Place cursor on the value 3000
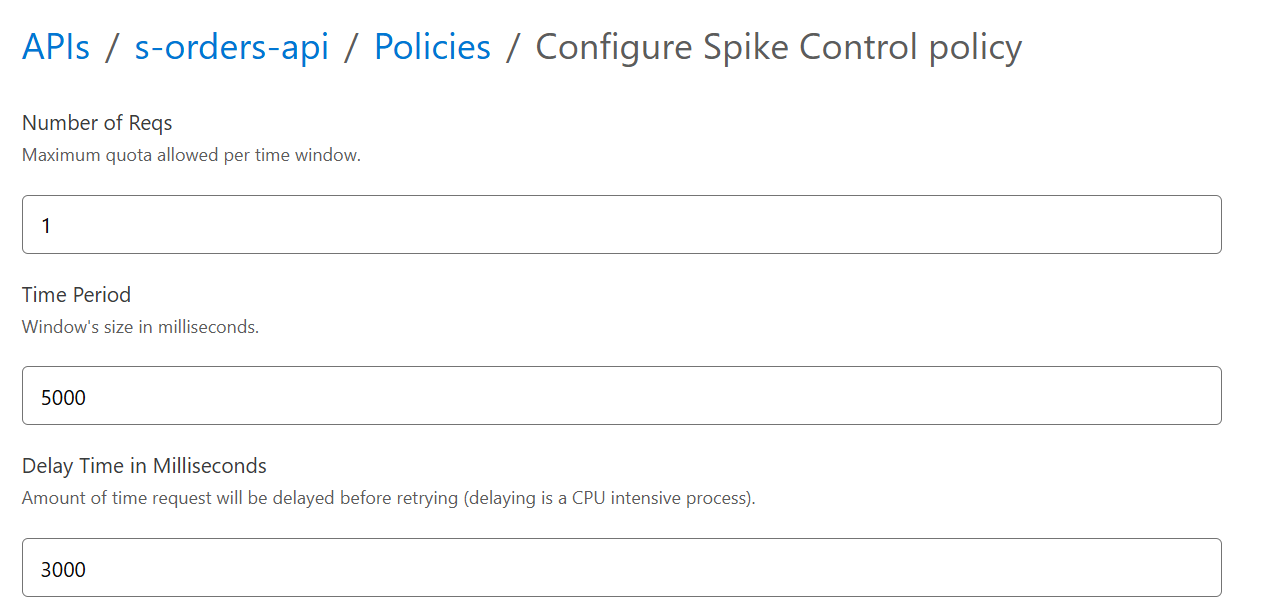Image resolution: width=1283 pixels, height=609 pixels. tap(63, 569)
